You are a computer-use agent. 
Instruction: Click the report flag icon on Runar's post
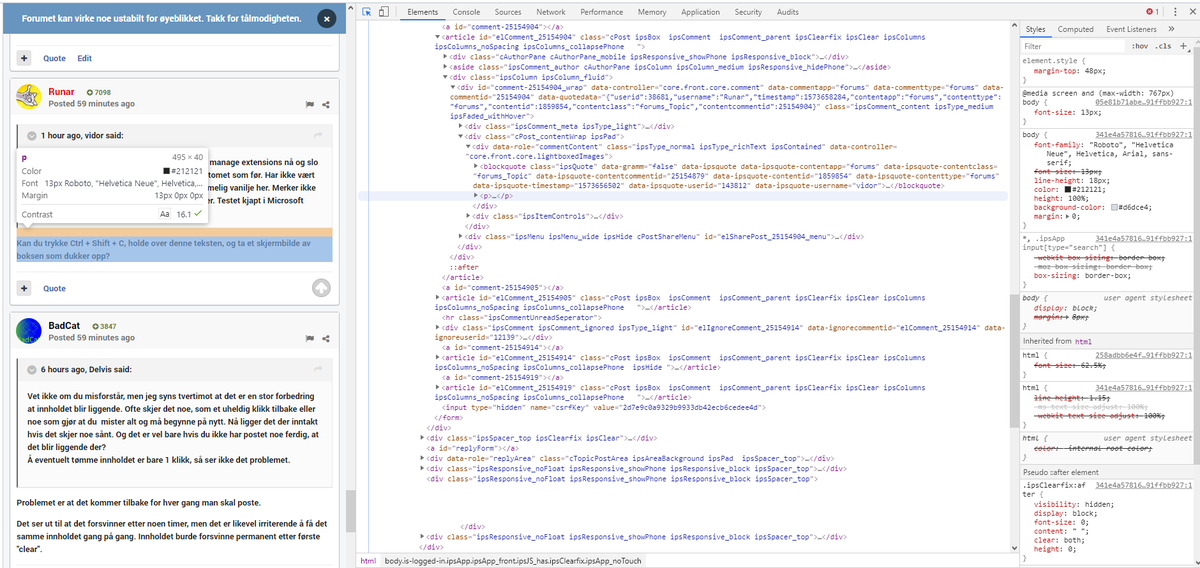pyautogui.click(x=310, y=103)
